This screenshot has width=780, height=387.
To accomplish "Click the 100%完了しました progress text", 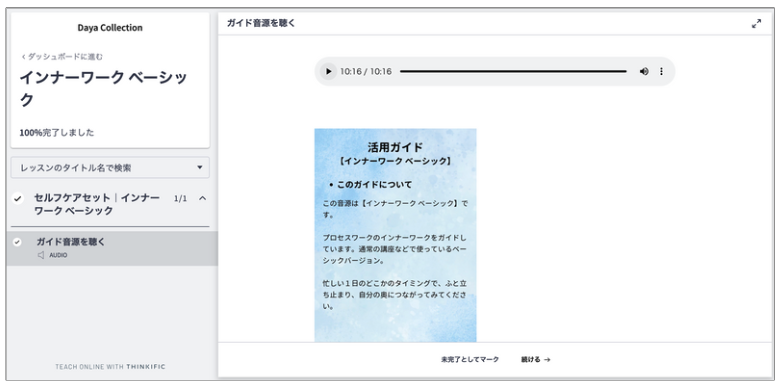I will 57,133.
